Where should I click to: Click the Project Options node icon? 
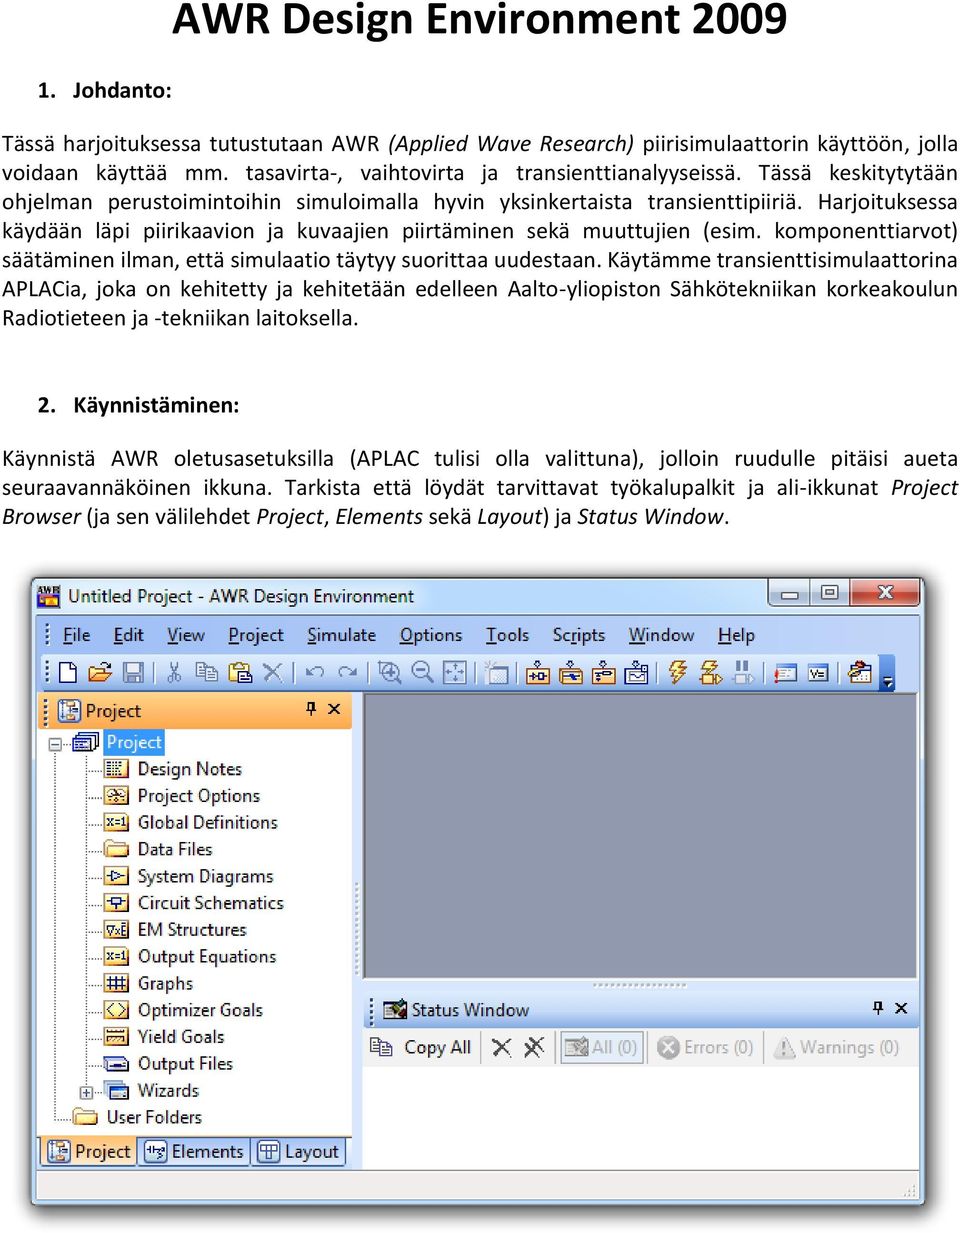pos(117,795)
